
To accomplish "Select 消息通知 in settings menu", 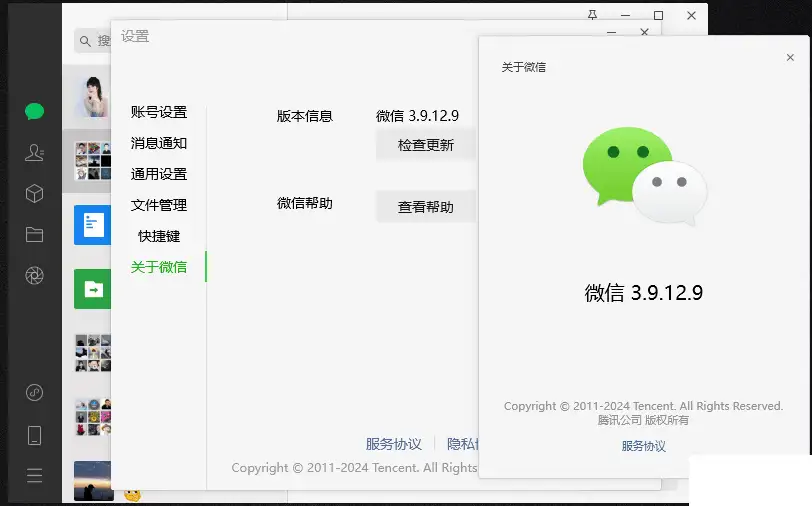I will point(158,143).
